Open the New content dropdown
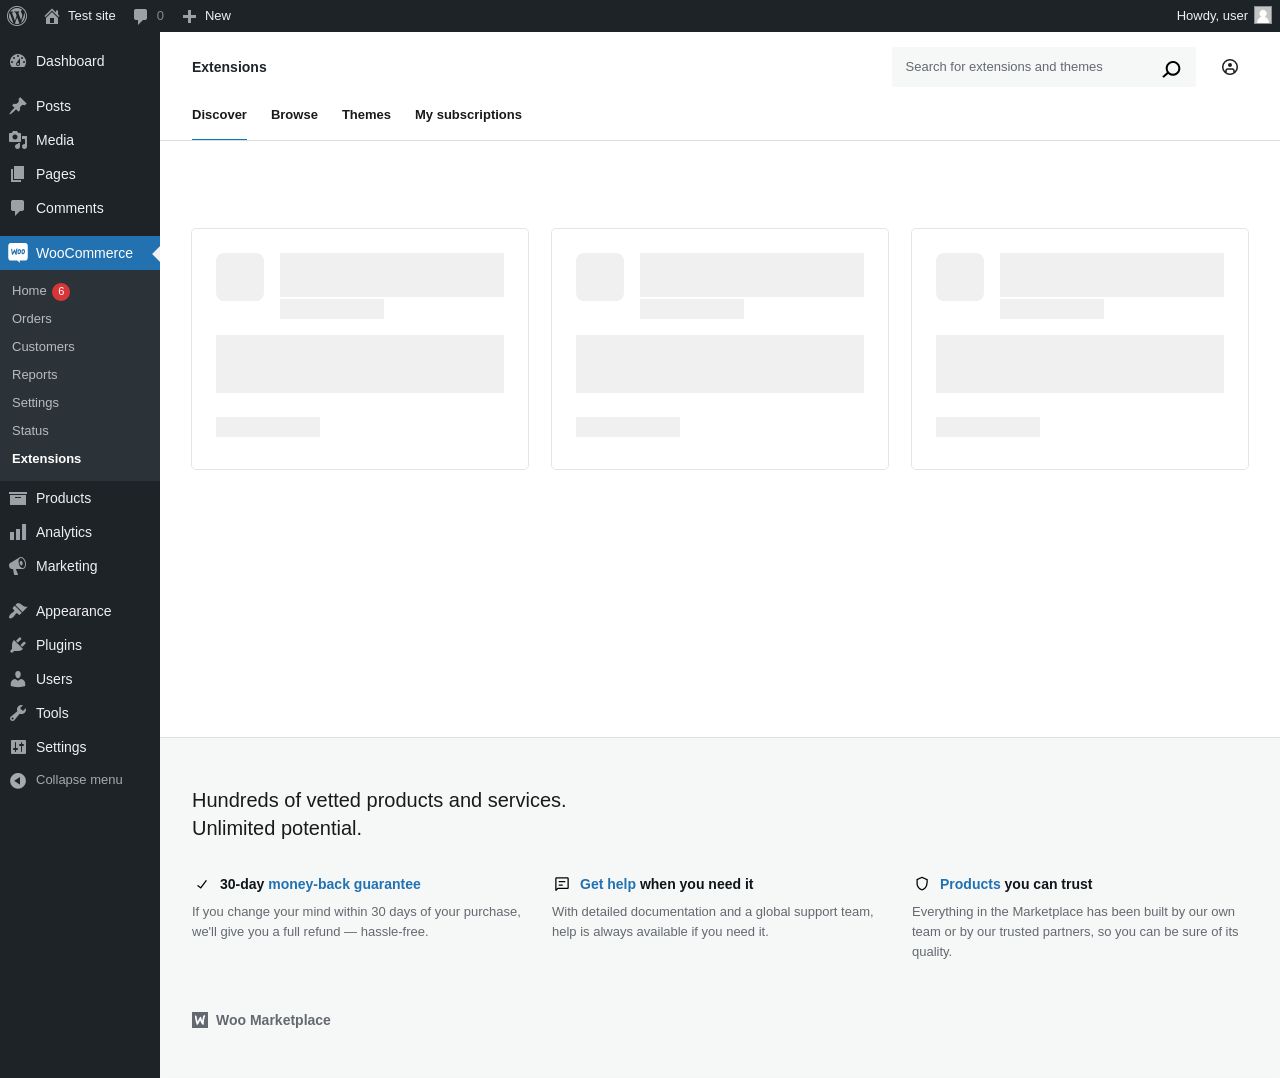 [x=207, y=16]
